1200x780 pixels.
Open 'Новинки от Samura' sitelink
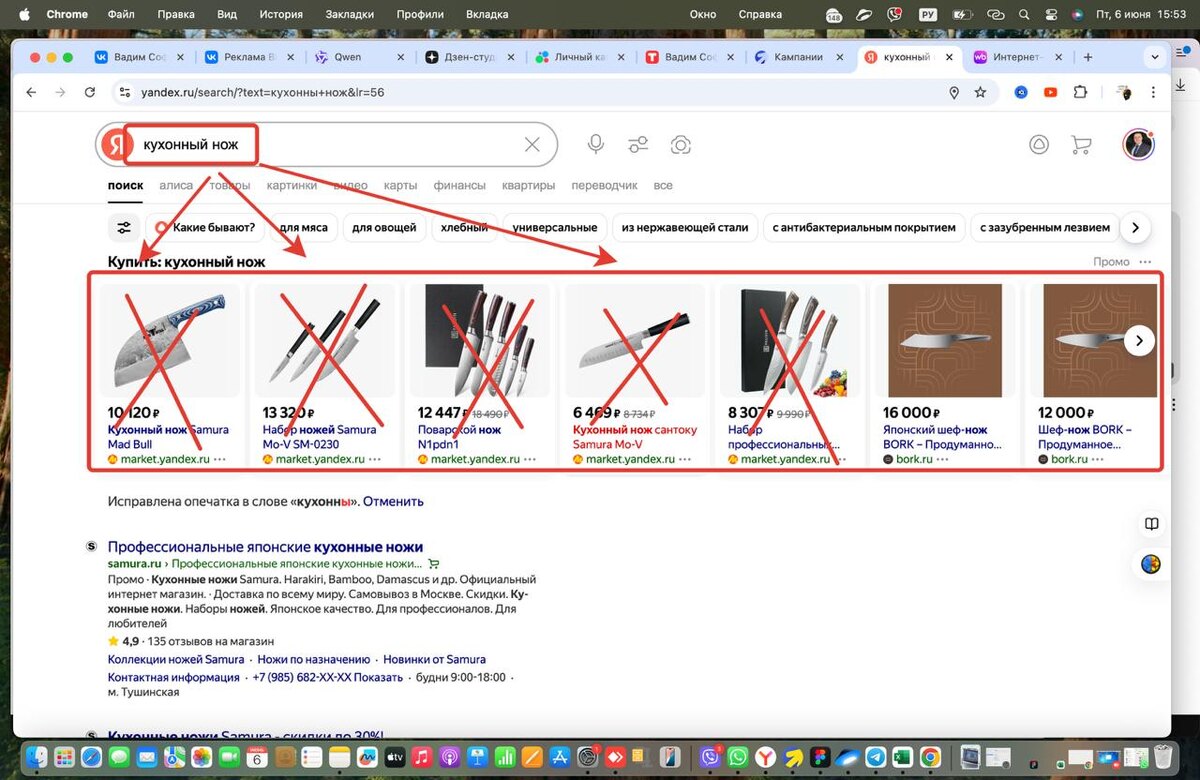pos(434,659)
